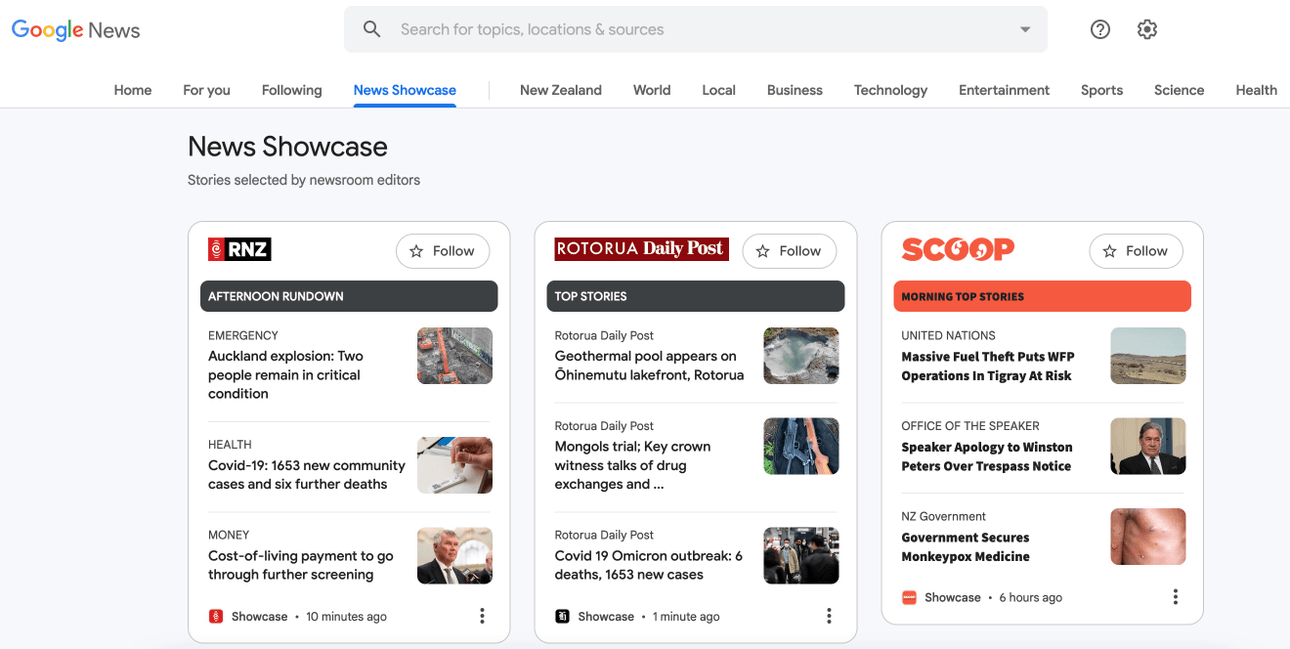This screenshot has height=649, width=1290.
Task: Open the Auckland explosion article
Action: pyautogui.click(x=285, y=375)
